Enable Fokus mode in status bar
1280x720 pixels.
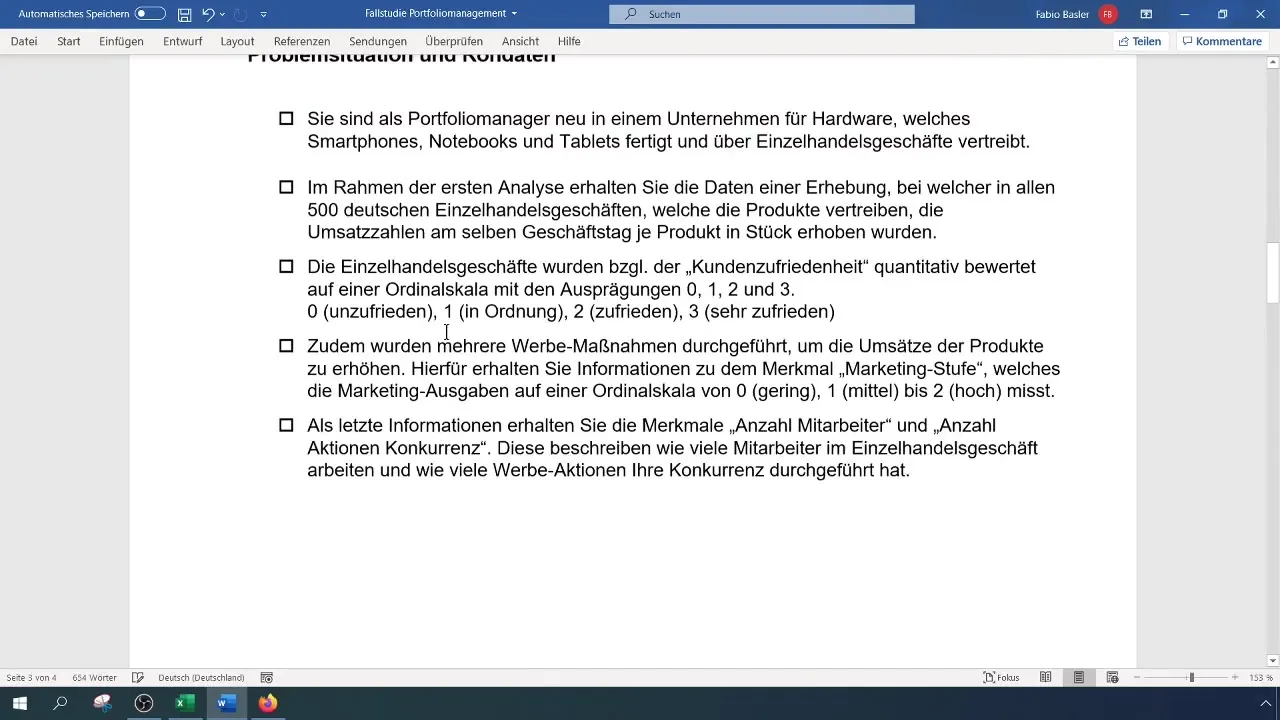tap(1002, 677)
